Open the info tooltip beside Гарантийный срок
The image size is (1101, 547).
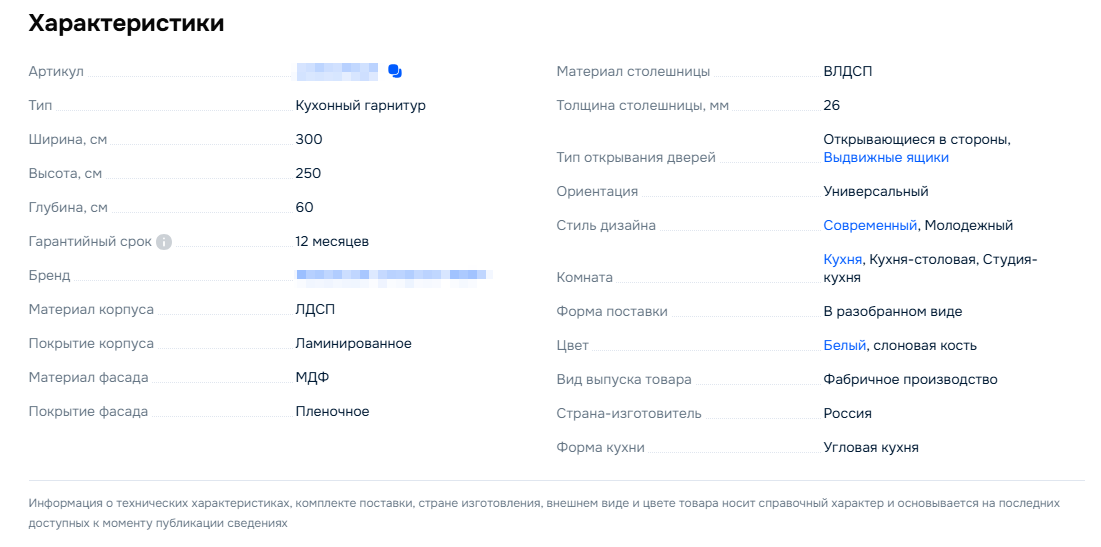pyautogui.click(x=164, y=242)
